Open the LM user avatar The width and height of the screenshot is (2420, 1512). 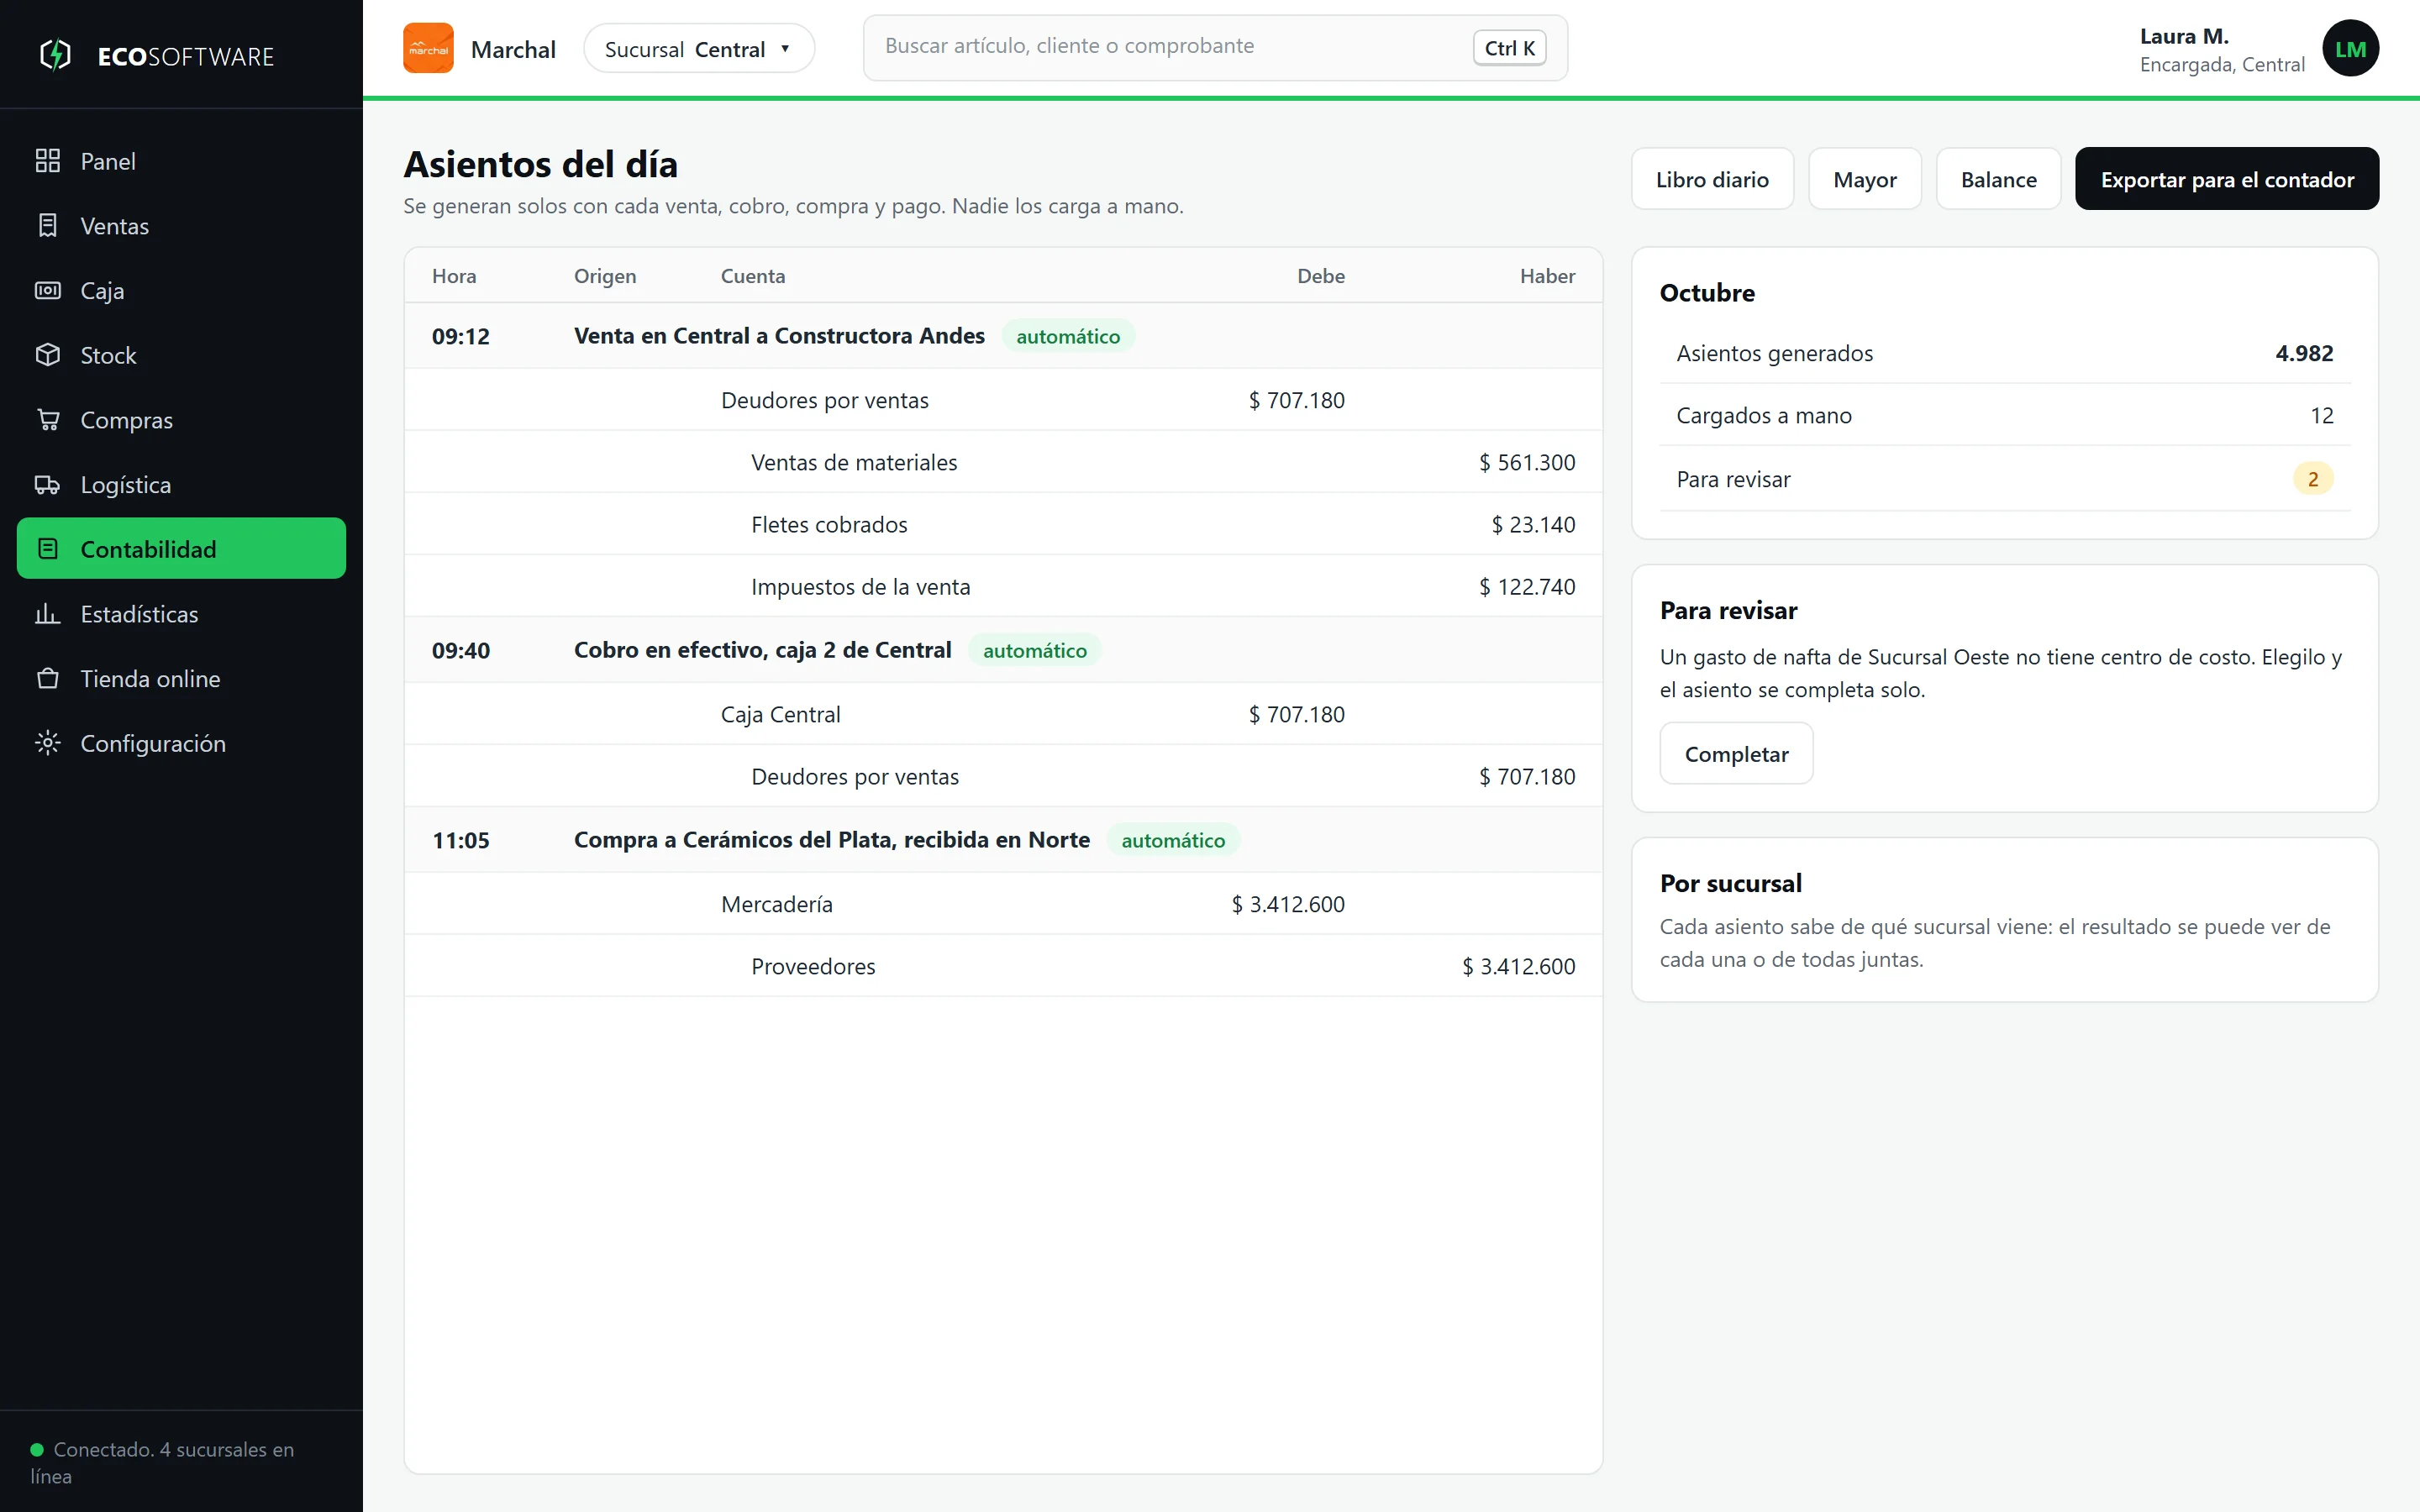point(2350,48)
